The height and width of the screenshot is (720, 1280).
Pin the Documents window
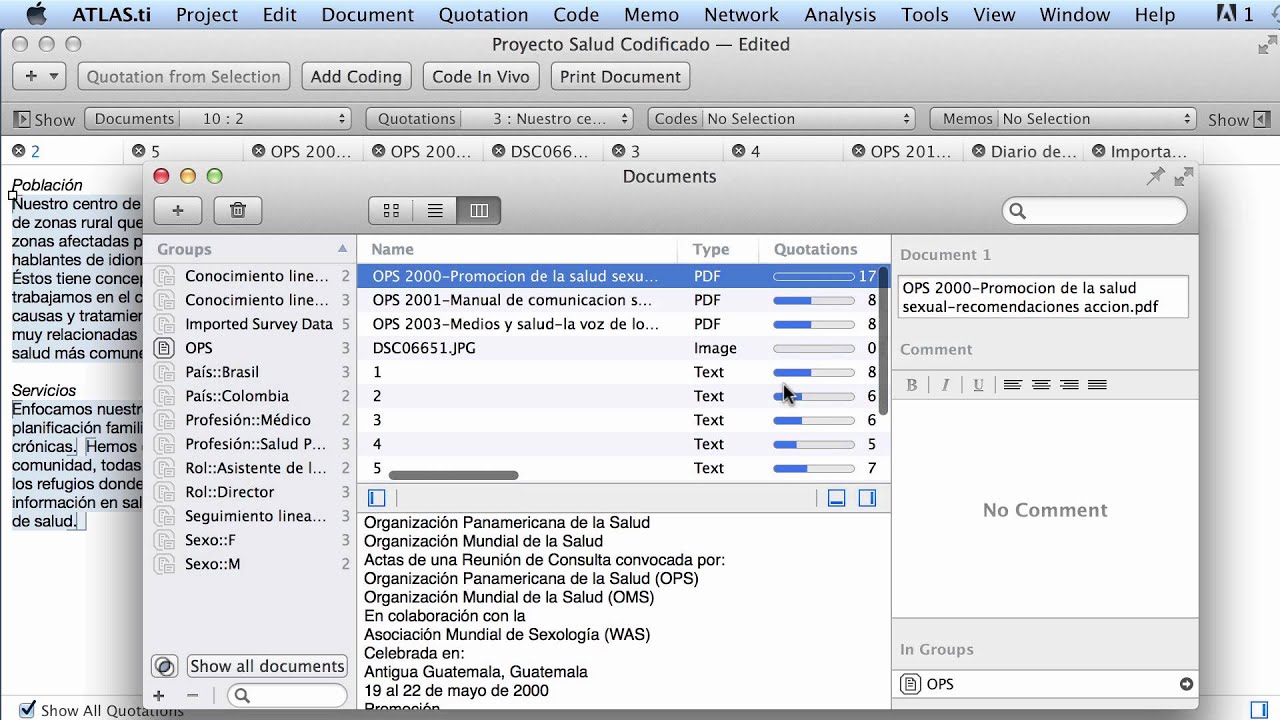tap(1155, 176)
